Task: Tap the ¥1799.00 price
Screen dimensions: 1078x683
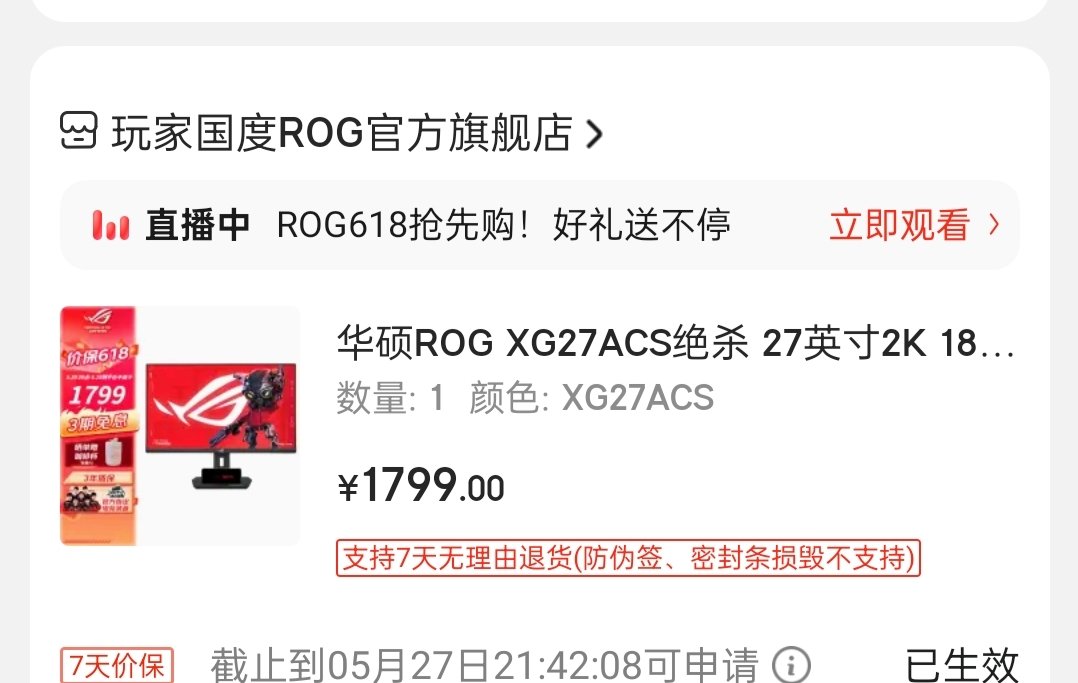Action: [x=421, y=486]
